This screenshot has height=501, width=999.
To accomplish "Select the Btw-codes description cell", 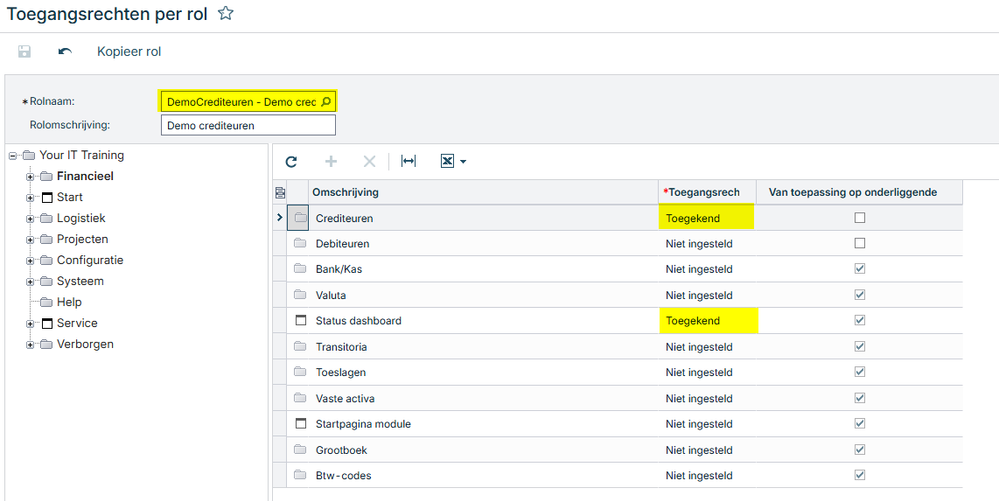I will point(484,476).
